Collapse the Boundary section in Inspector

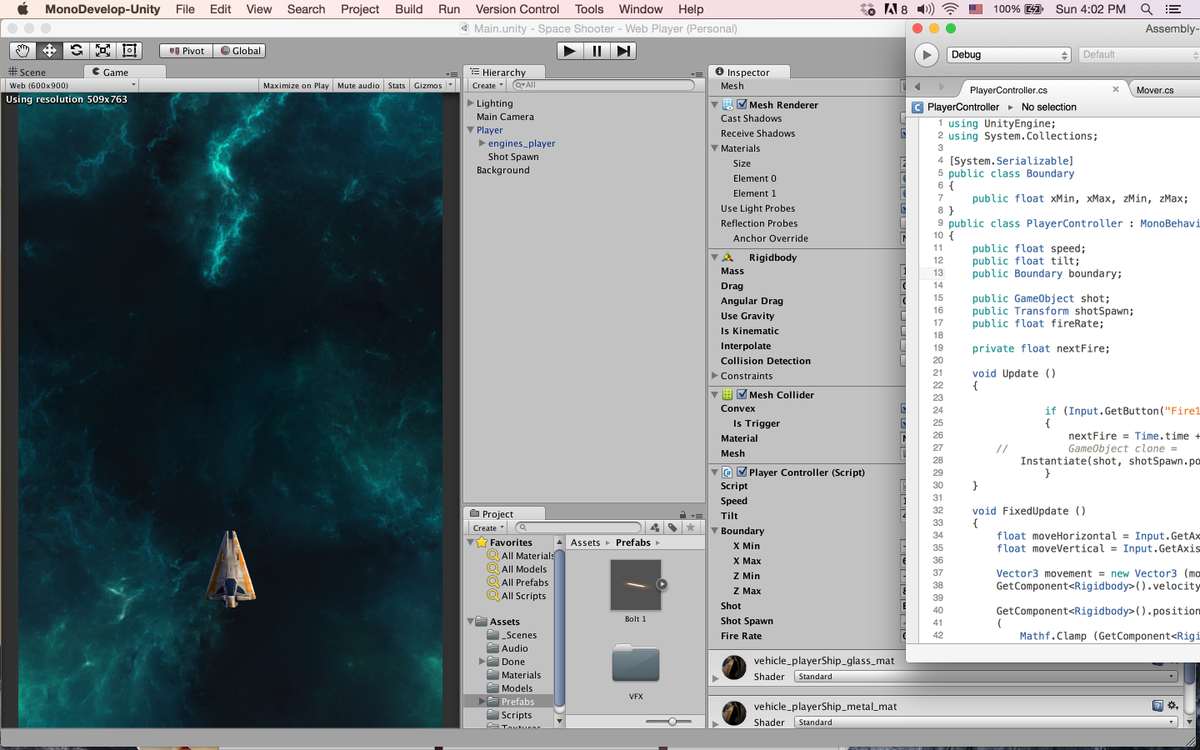point(714,531)
